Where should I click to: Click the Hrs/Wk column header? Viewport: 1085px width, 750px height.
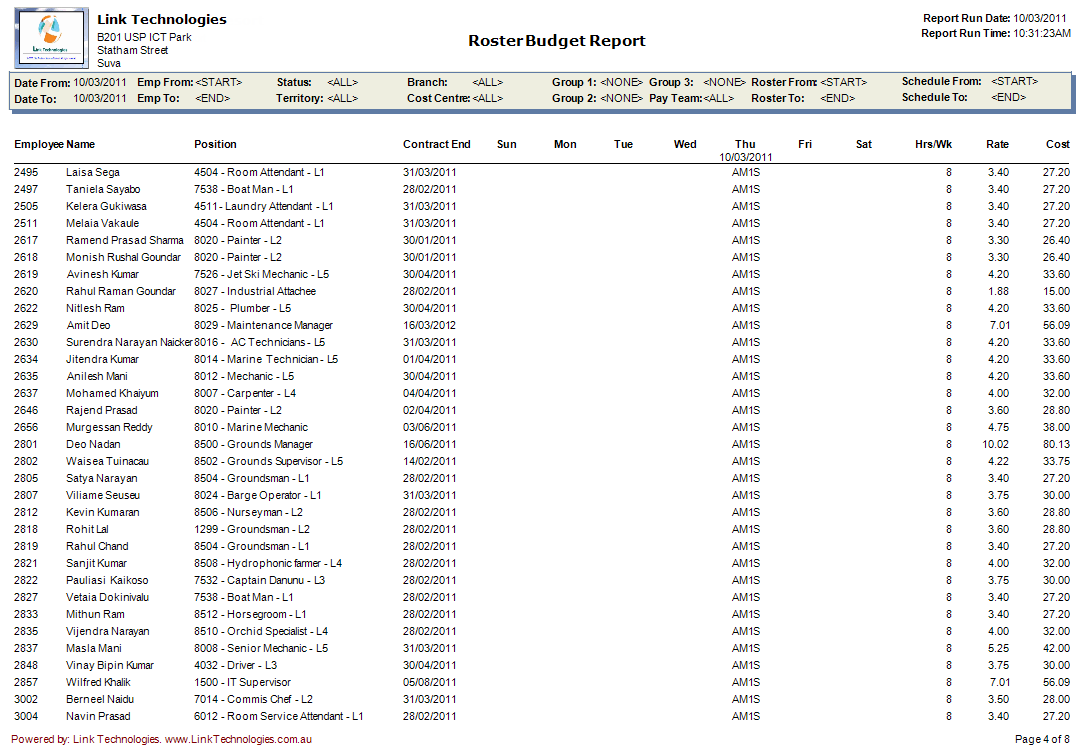pos(933,144)
